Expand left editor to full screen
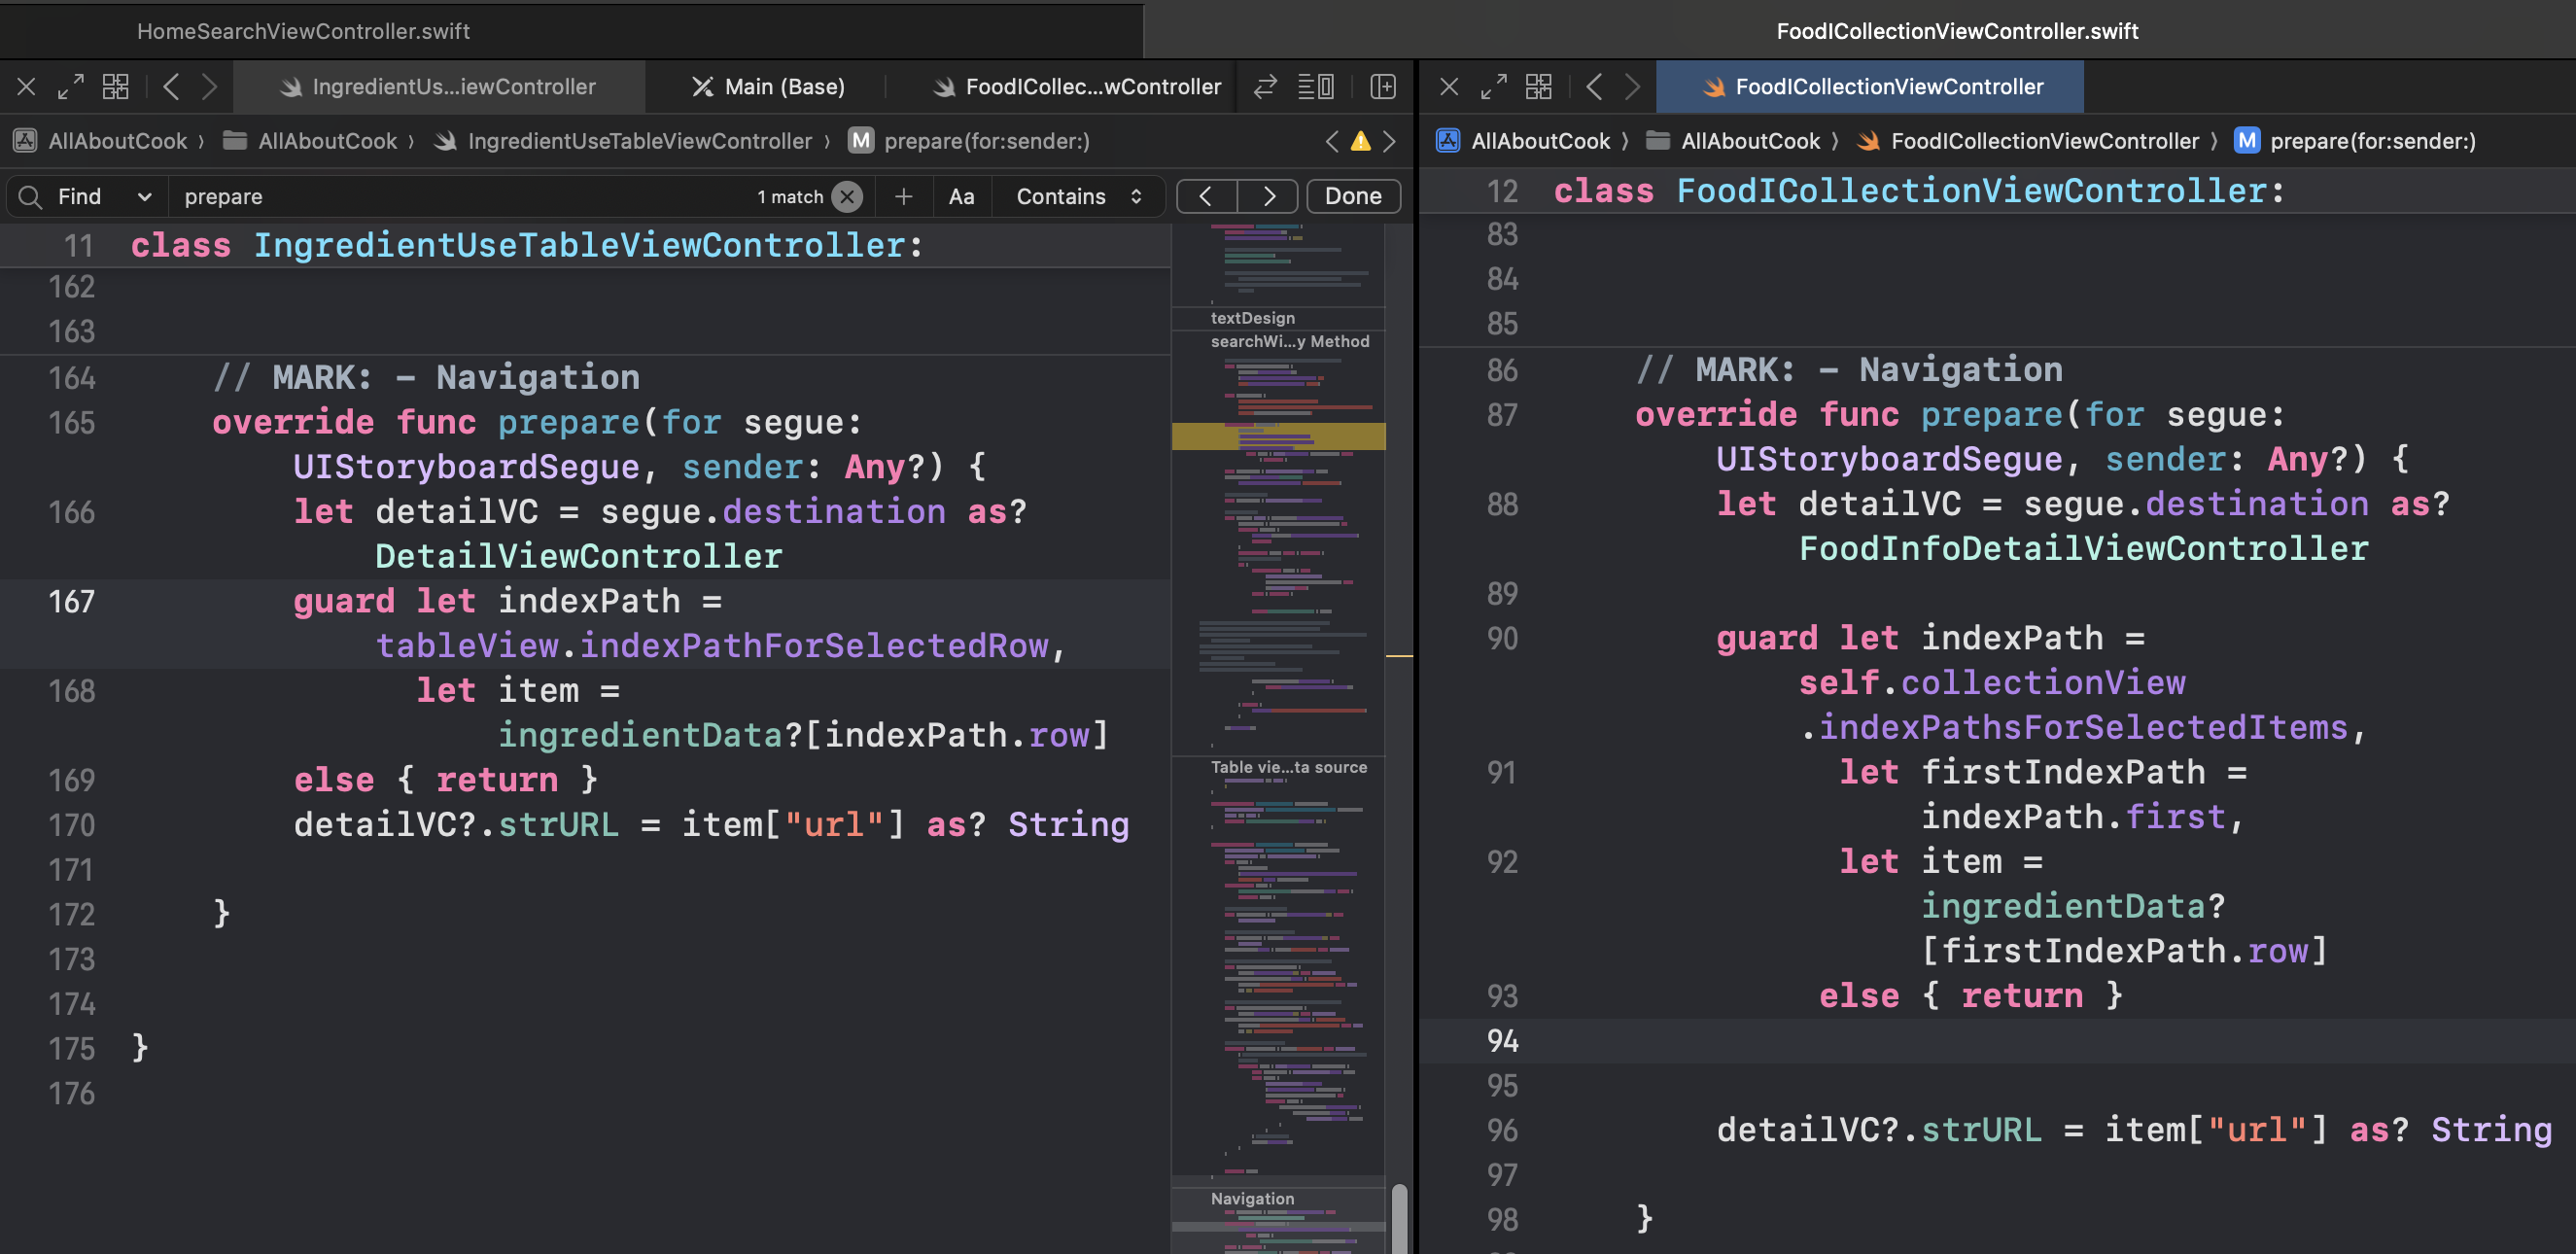Screen dimensions: 2576x1254 [x=70, y=87]
